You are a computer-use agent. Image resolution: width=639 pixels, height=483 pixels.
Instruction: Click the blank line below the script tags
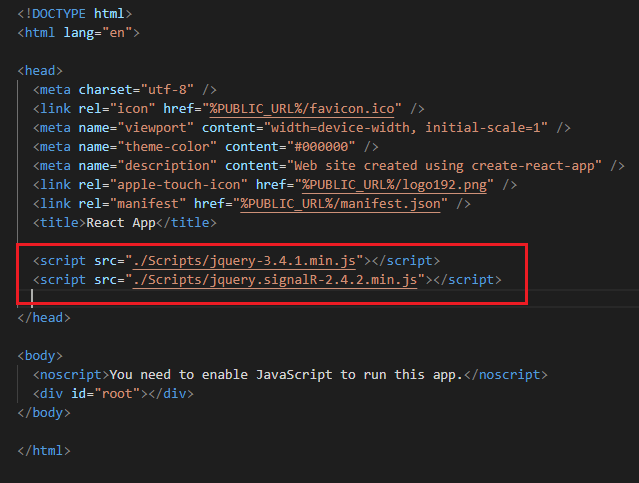[x=200, y=298]
